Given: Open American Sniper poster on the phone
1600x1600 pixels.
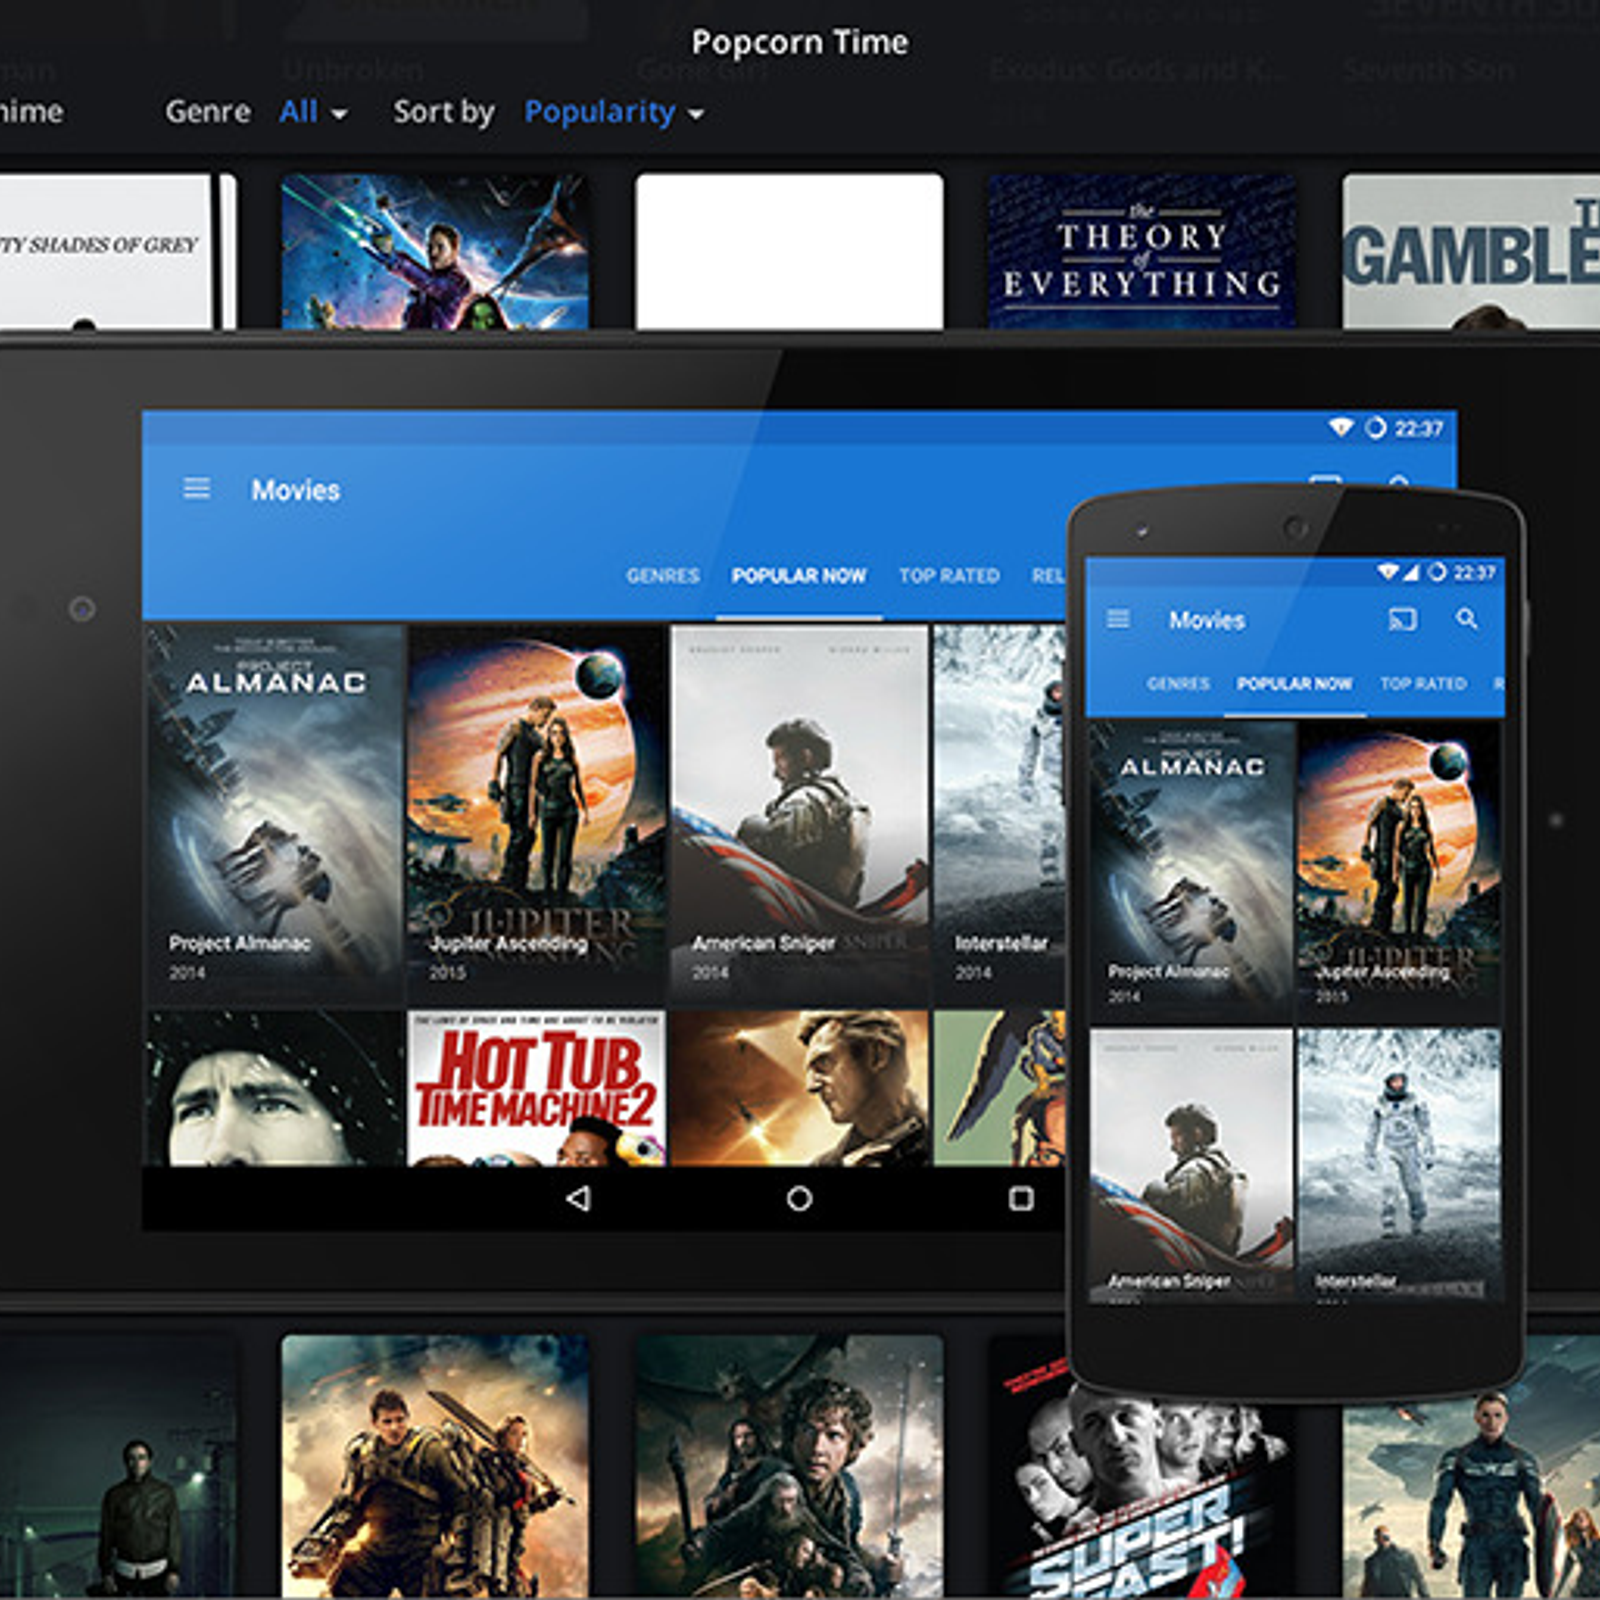Looking at the screenshot, I should tap(1191, 1165).
